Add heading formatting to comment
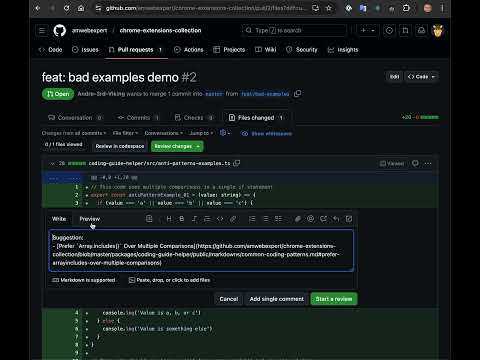Image resolution: width=480 pixels, height=360 pixels. tap(169, 219)
